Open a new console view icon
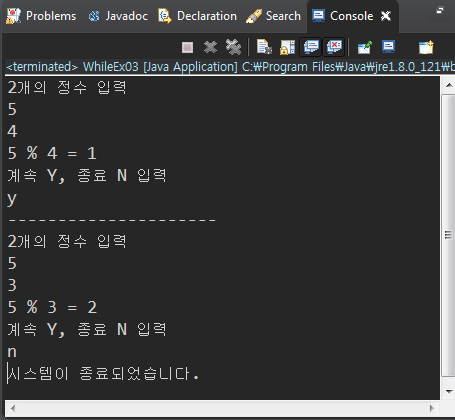 coord(426,47)
